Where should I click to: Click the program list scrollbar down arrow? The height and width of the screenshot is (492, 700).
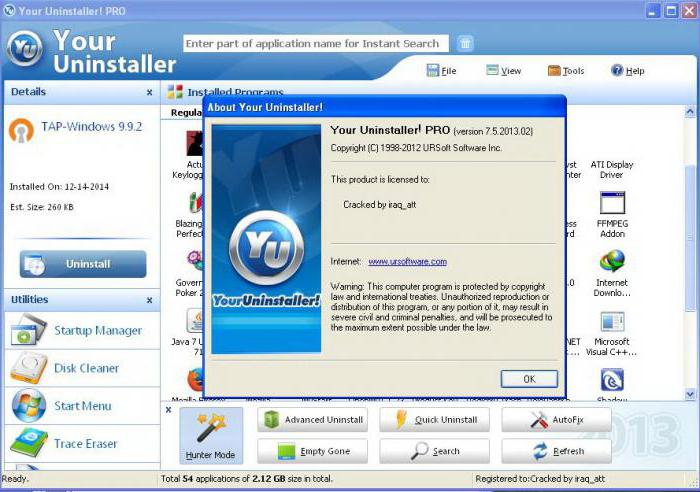(x=690, y=394)
